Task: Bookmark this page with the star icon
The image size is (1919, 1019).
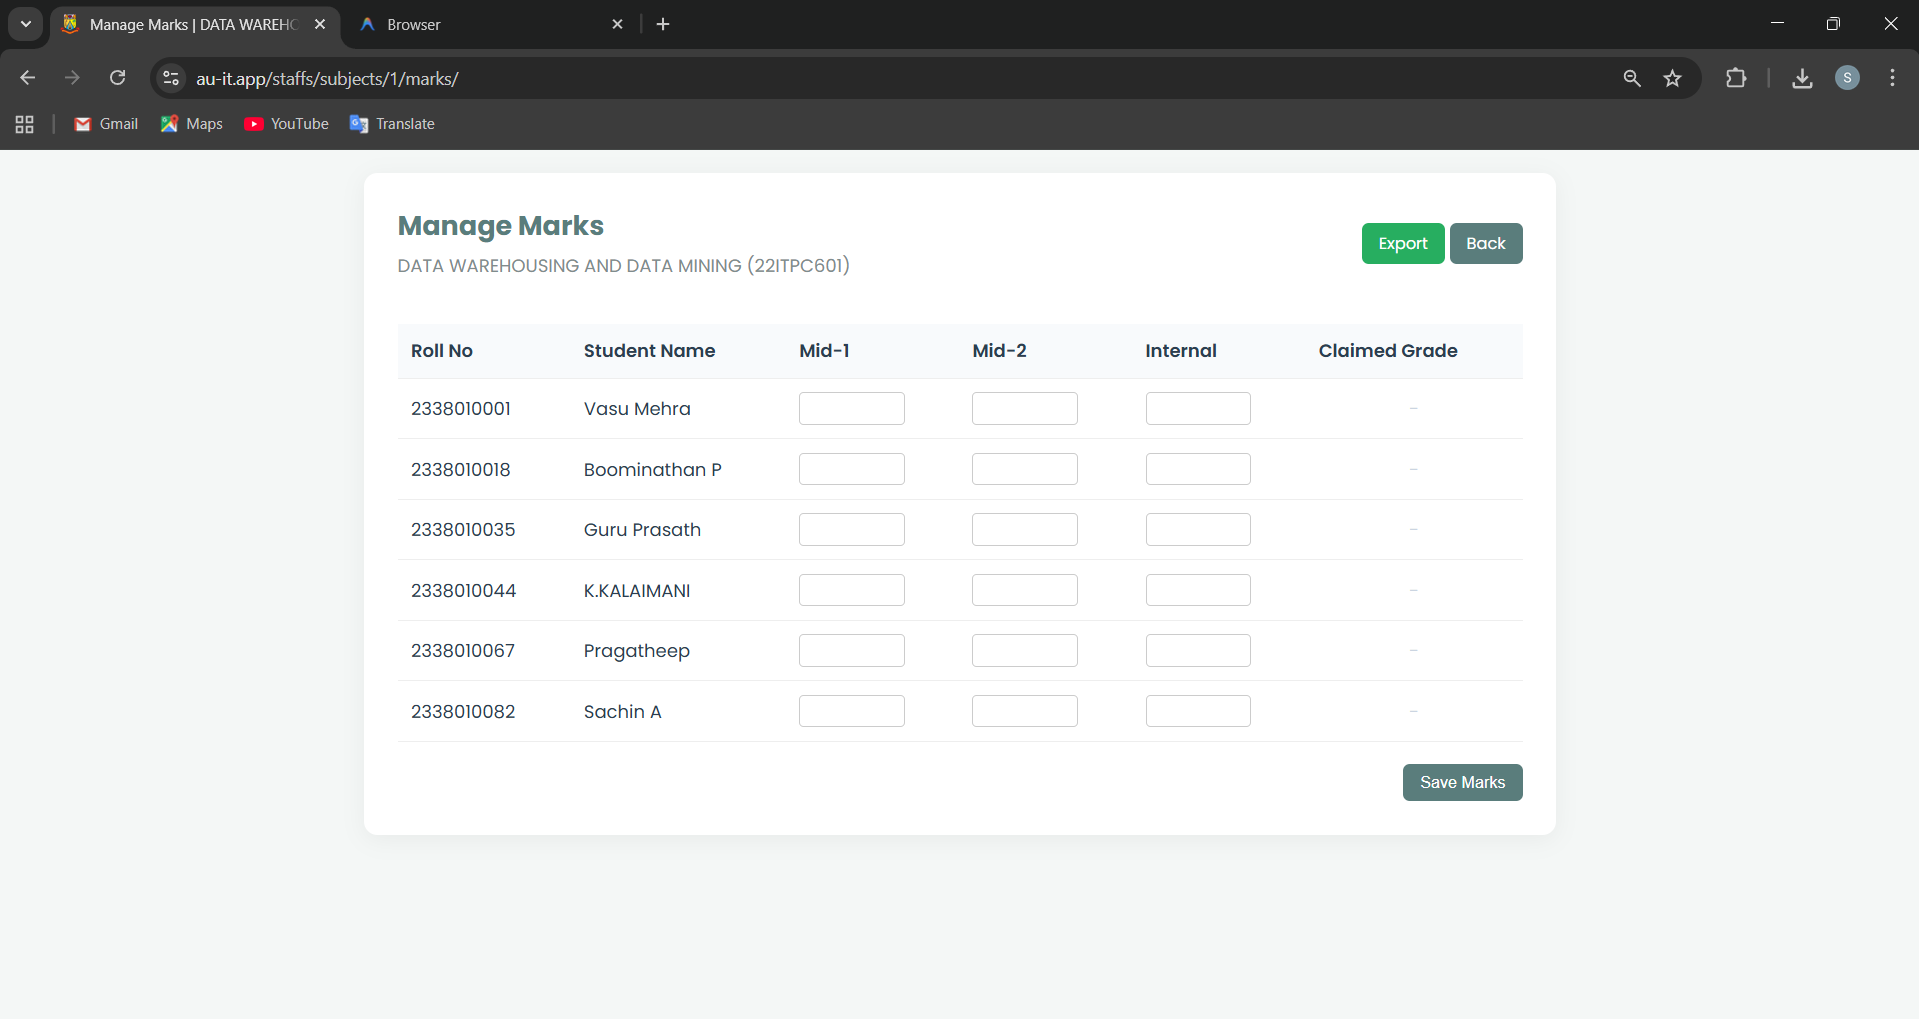Action: pos(1672,78)
